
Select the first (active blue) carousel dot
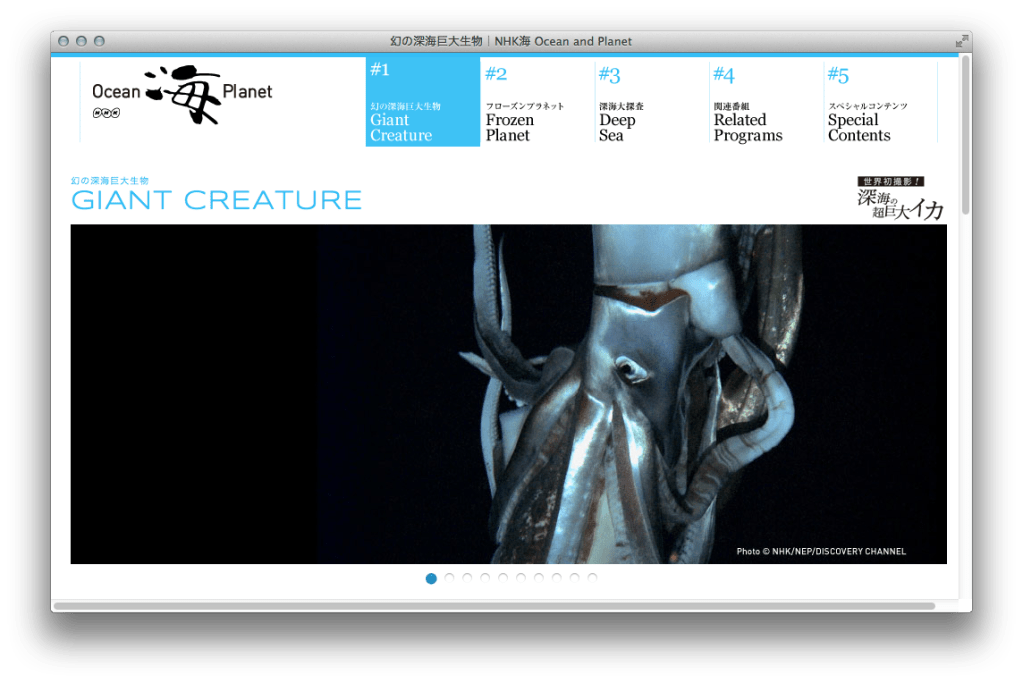pyautogui.click(x=431, y=578)
